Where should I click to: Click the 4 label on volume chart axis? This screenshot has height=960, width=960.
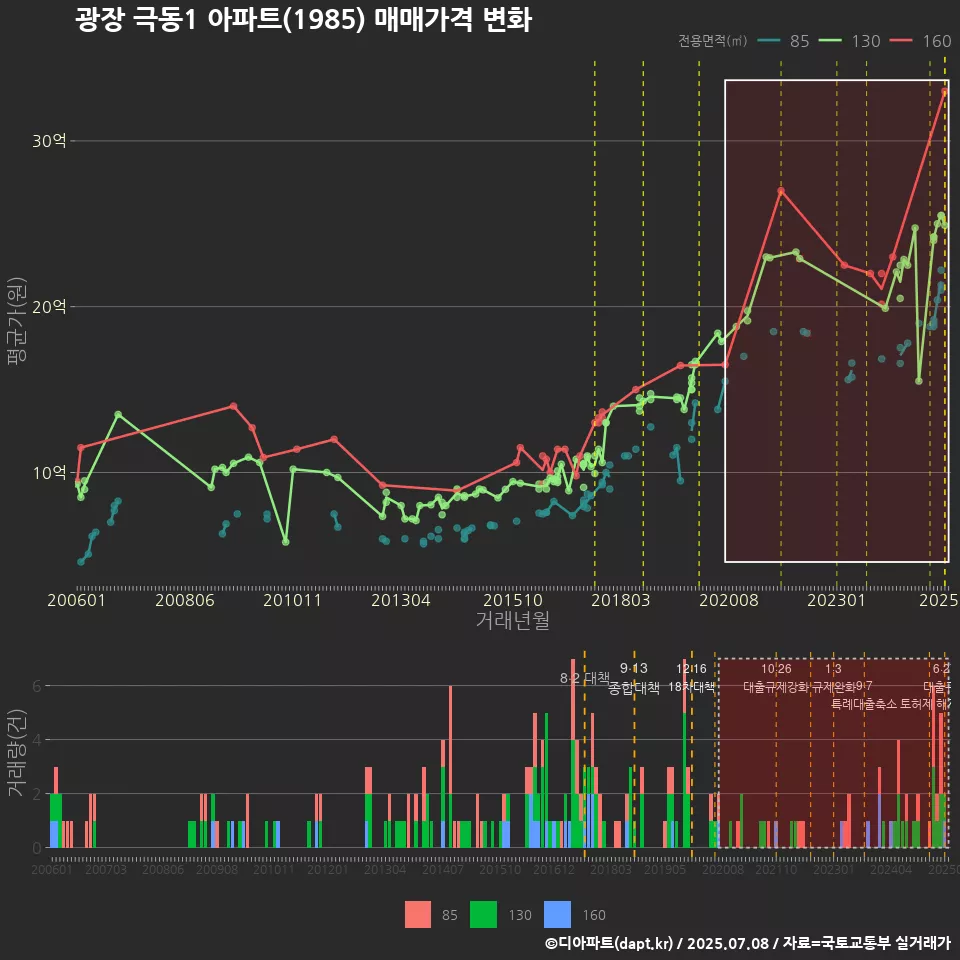pyautogui.click(x=37, y=740)
